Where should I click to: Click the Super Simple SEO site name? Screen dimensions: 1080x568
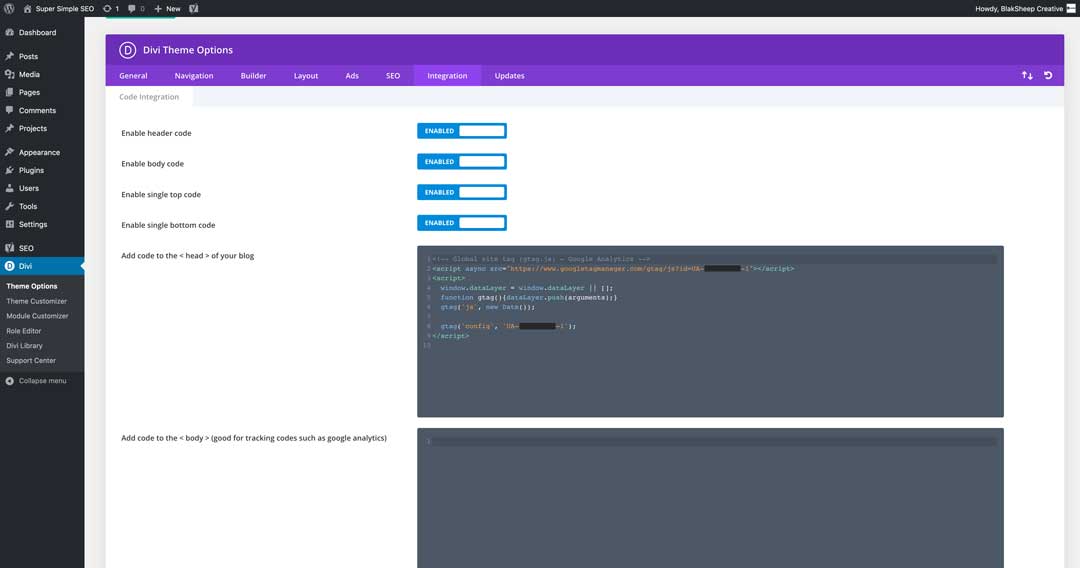(x=65, y=9)
